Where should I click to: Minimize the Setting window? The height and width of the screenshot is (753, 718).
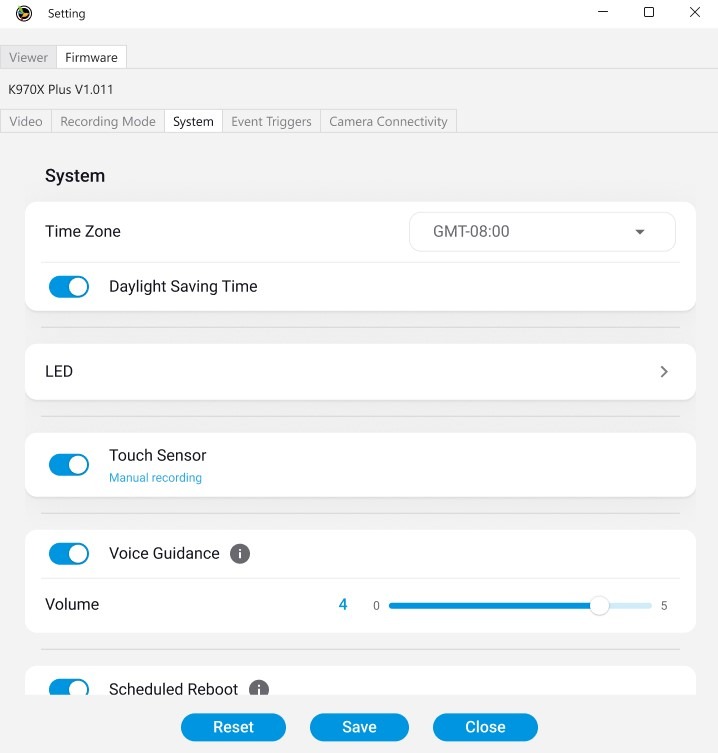pos(603,13)
